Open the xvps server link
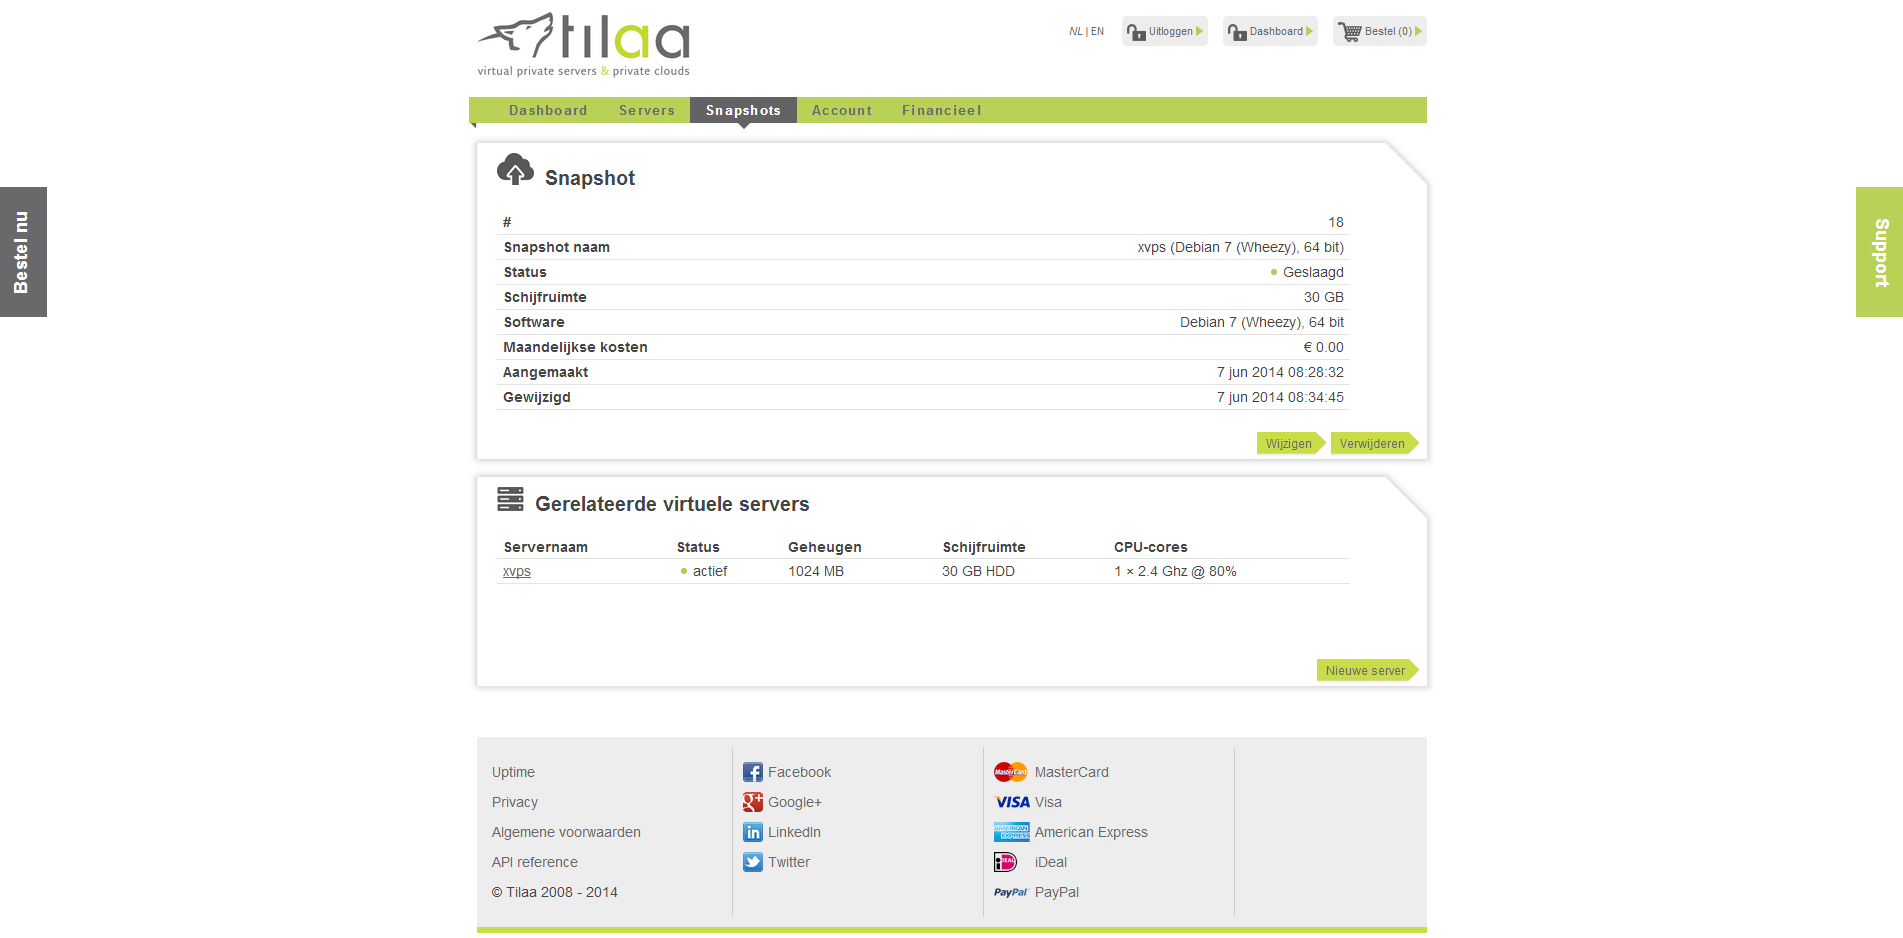 [516, 571]
